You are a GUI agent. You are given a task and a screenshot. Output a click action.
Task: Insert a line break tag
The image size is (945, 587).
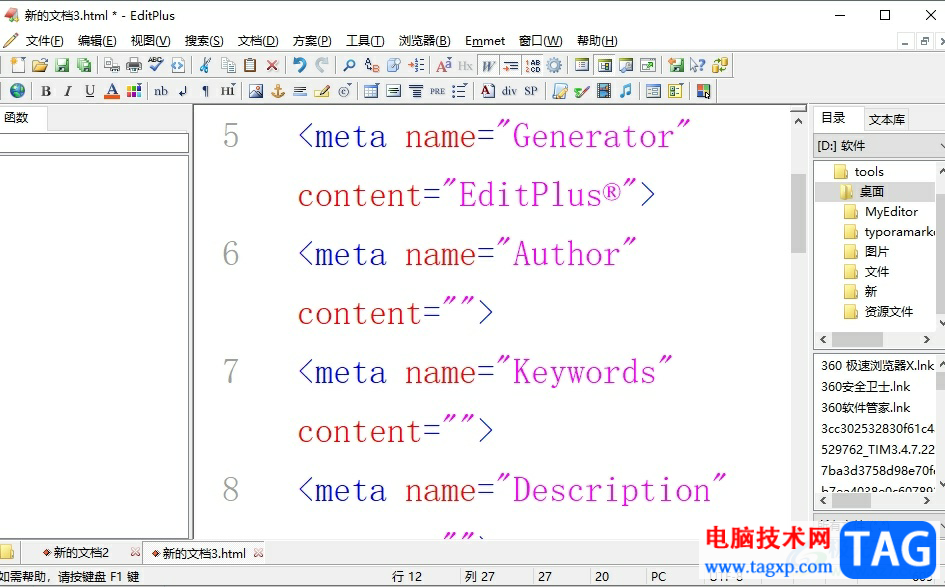click(183, 91)
